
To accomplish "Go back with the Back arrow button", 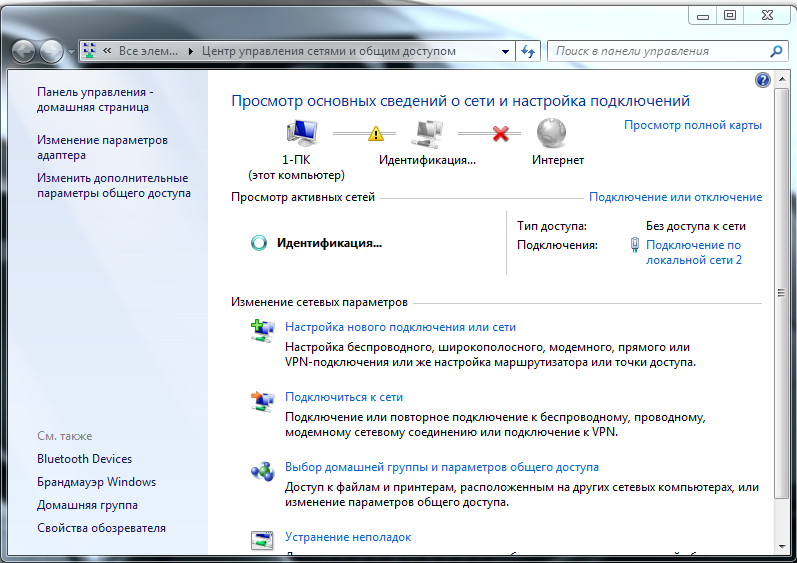I will (25, 51).
